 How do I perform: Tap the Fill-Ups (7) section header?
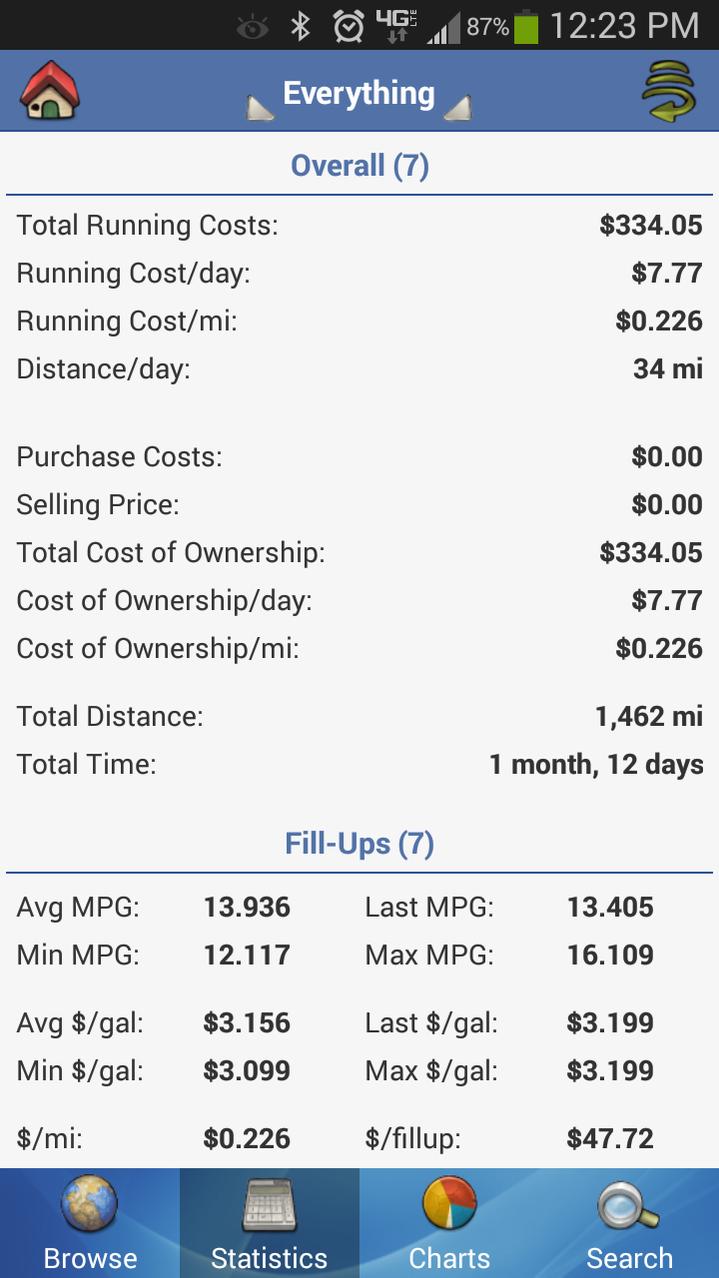pos(359,843)
